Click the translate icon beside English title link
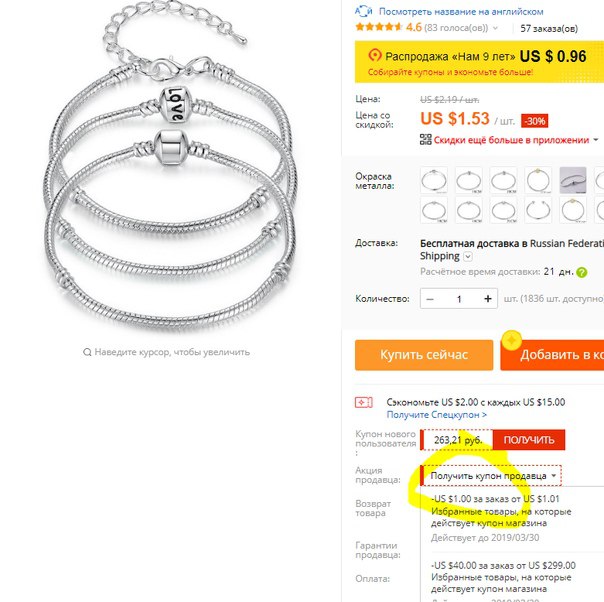Image resolution: width=604 pixels, height=602 pixels. click(x=363, y=12)
